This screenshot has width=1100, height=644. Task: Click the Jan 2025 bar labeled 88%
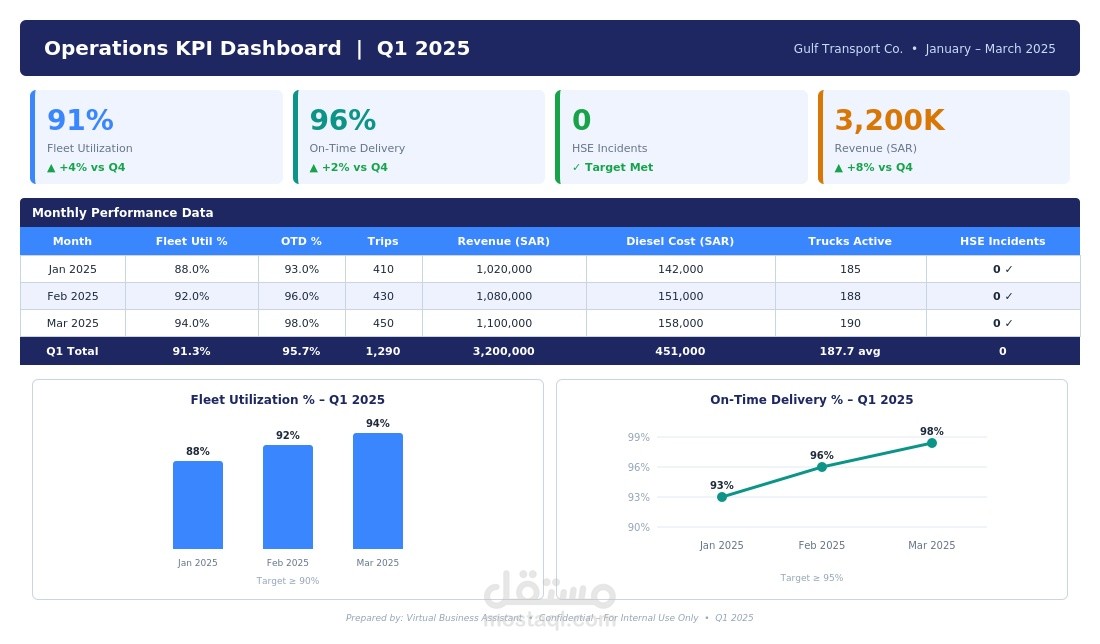[198, 504]
